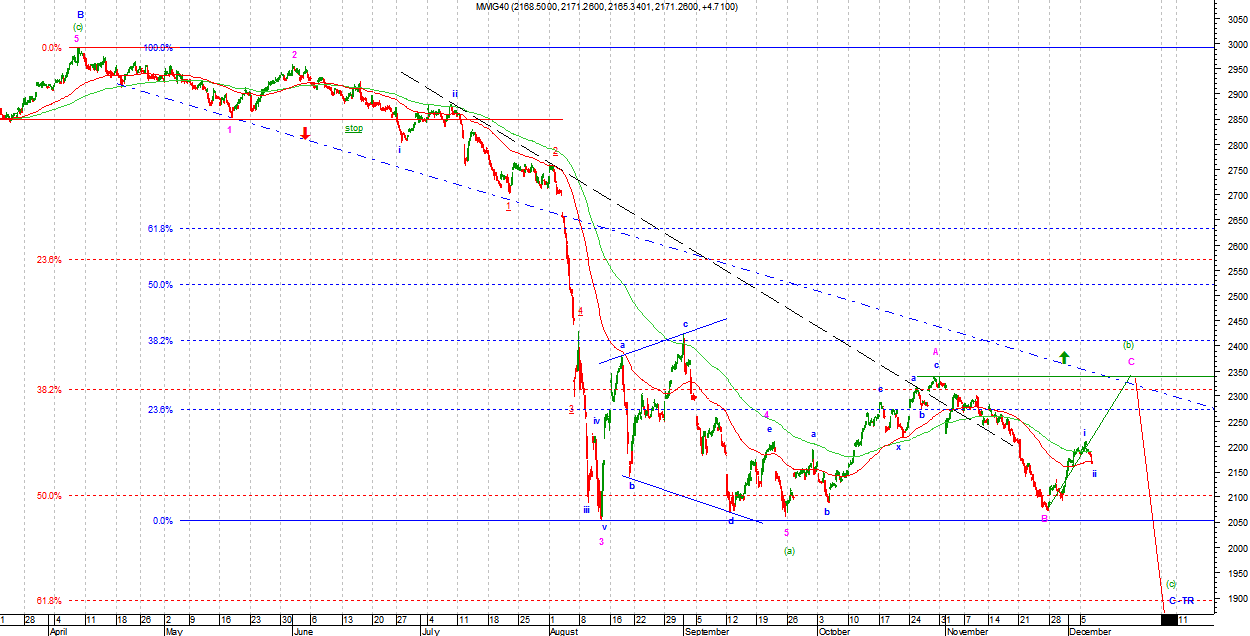Select the blue 61.8% Fibonacci level label
The width and height of the screenshot is (1250, 636).
pos(160,229)
